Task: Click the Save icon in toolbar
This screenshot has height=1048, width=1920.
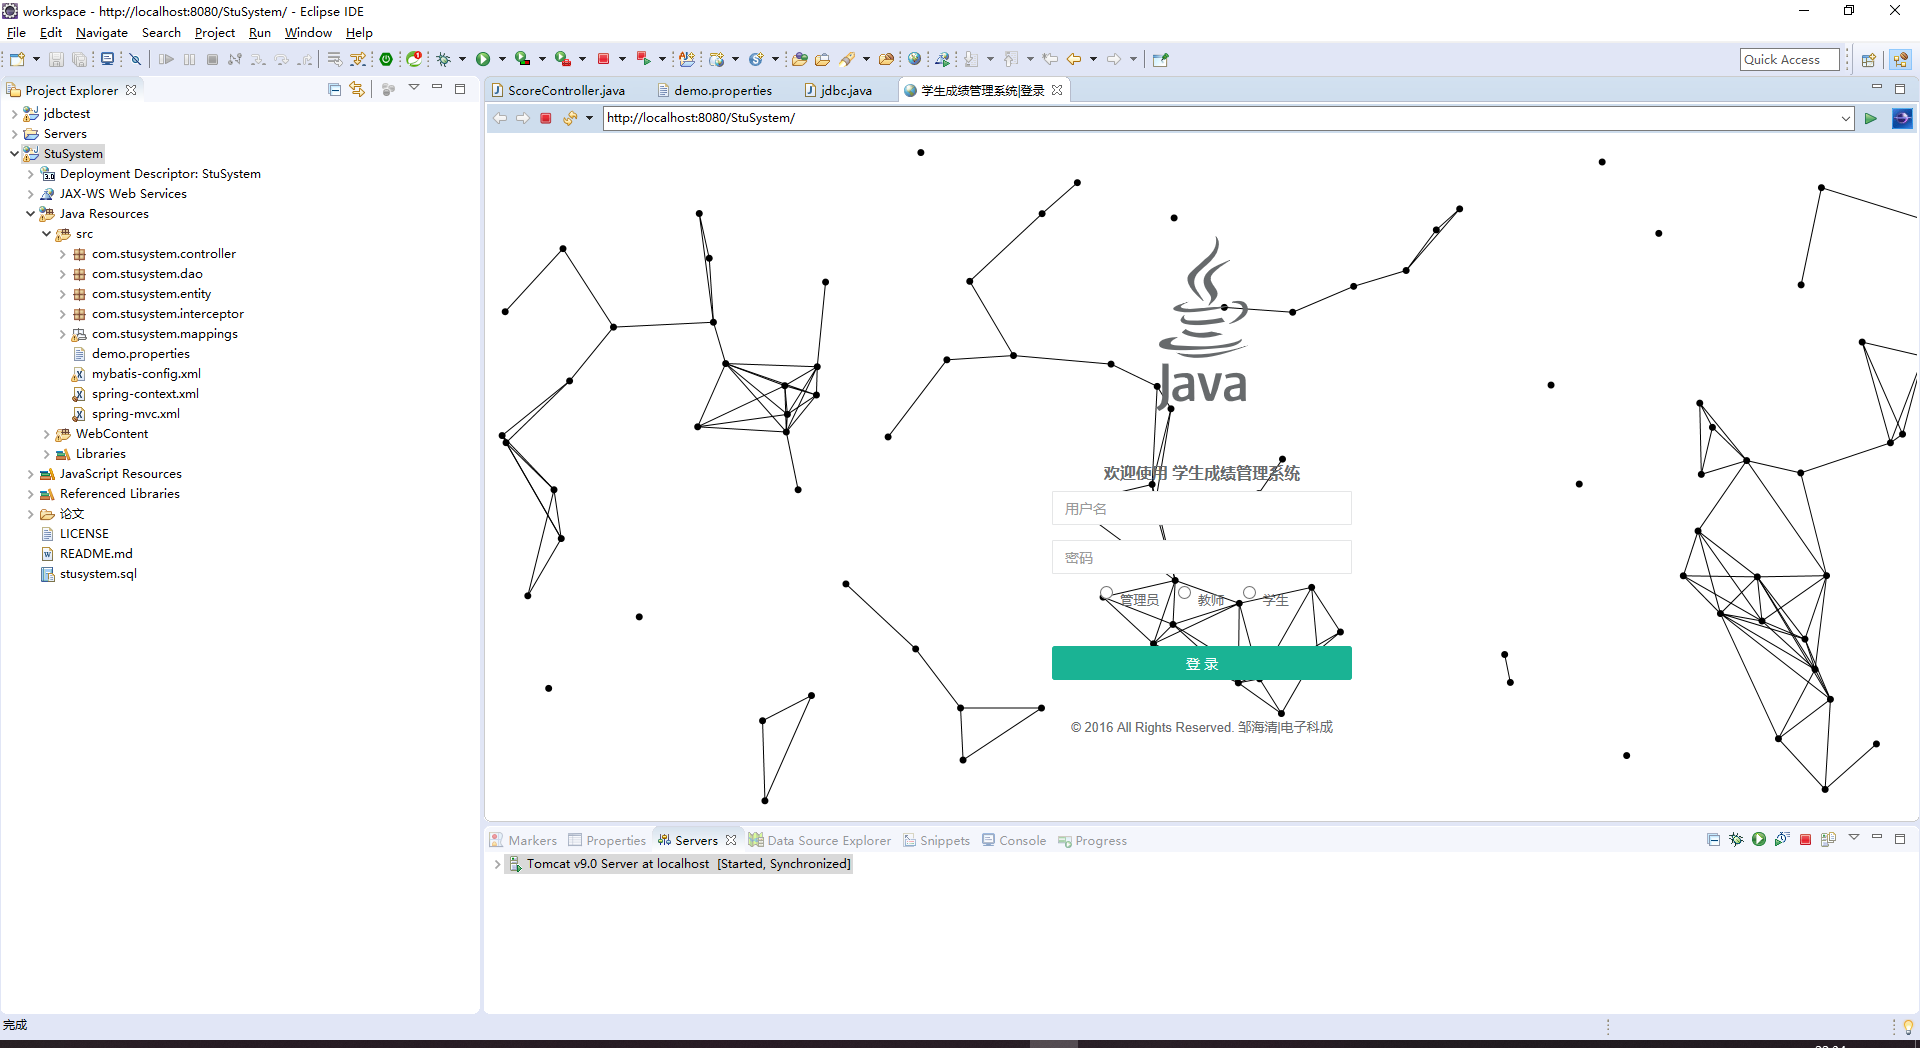Action: point(56,59)
